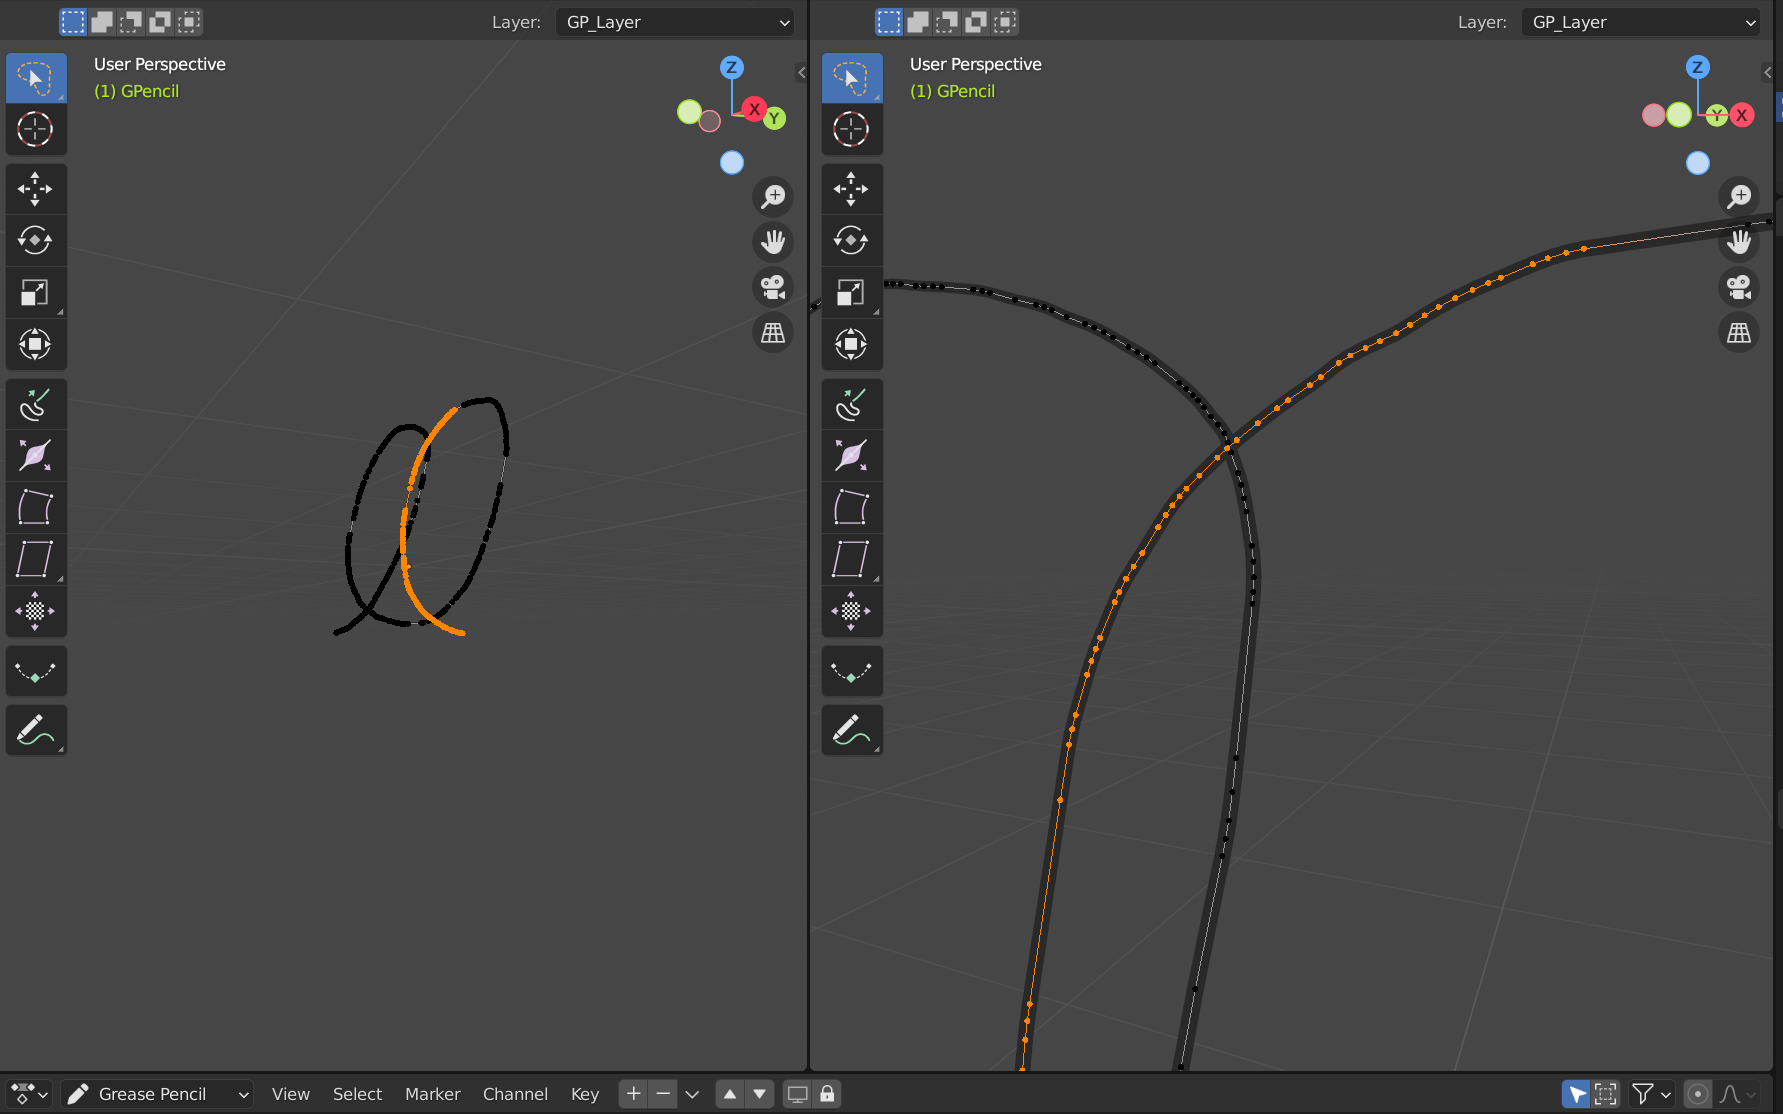Select the Move tool in the left viewport
The image size is (1783, 1114).
[36, 188]
